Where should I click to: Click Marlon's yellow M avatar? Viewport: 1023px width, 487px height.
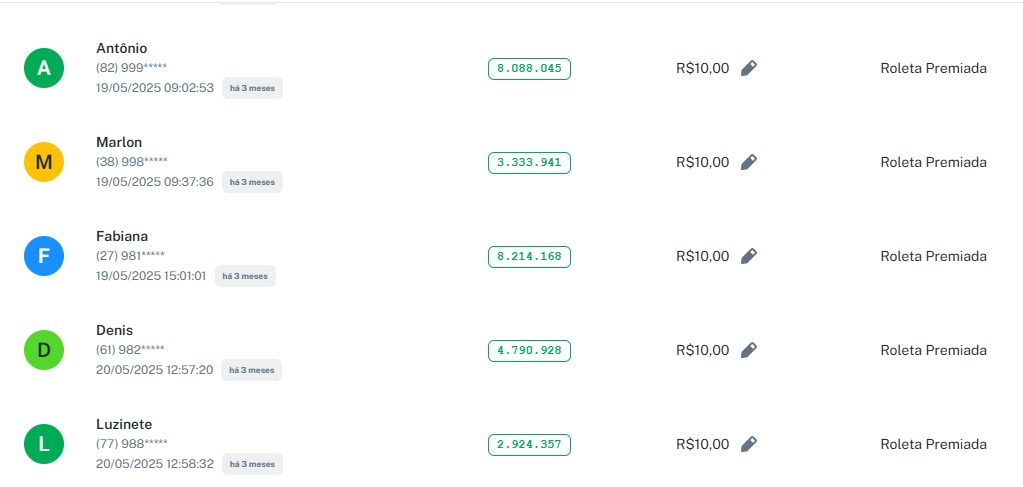click(44, 162)
